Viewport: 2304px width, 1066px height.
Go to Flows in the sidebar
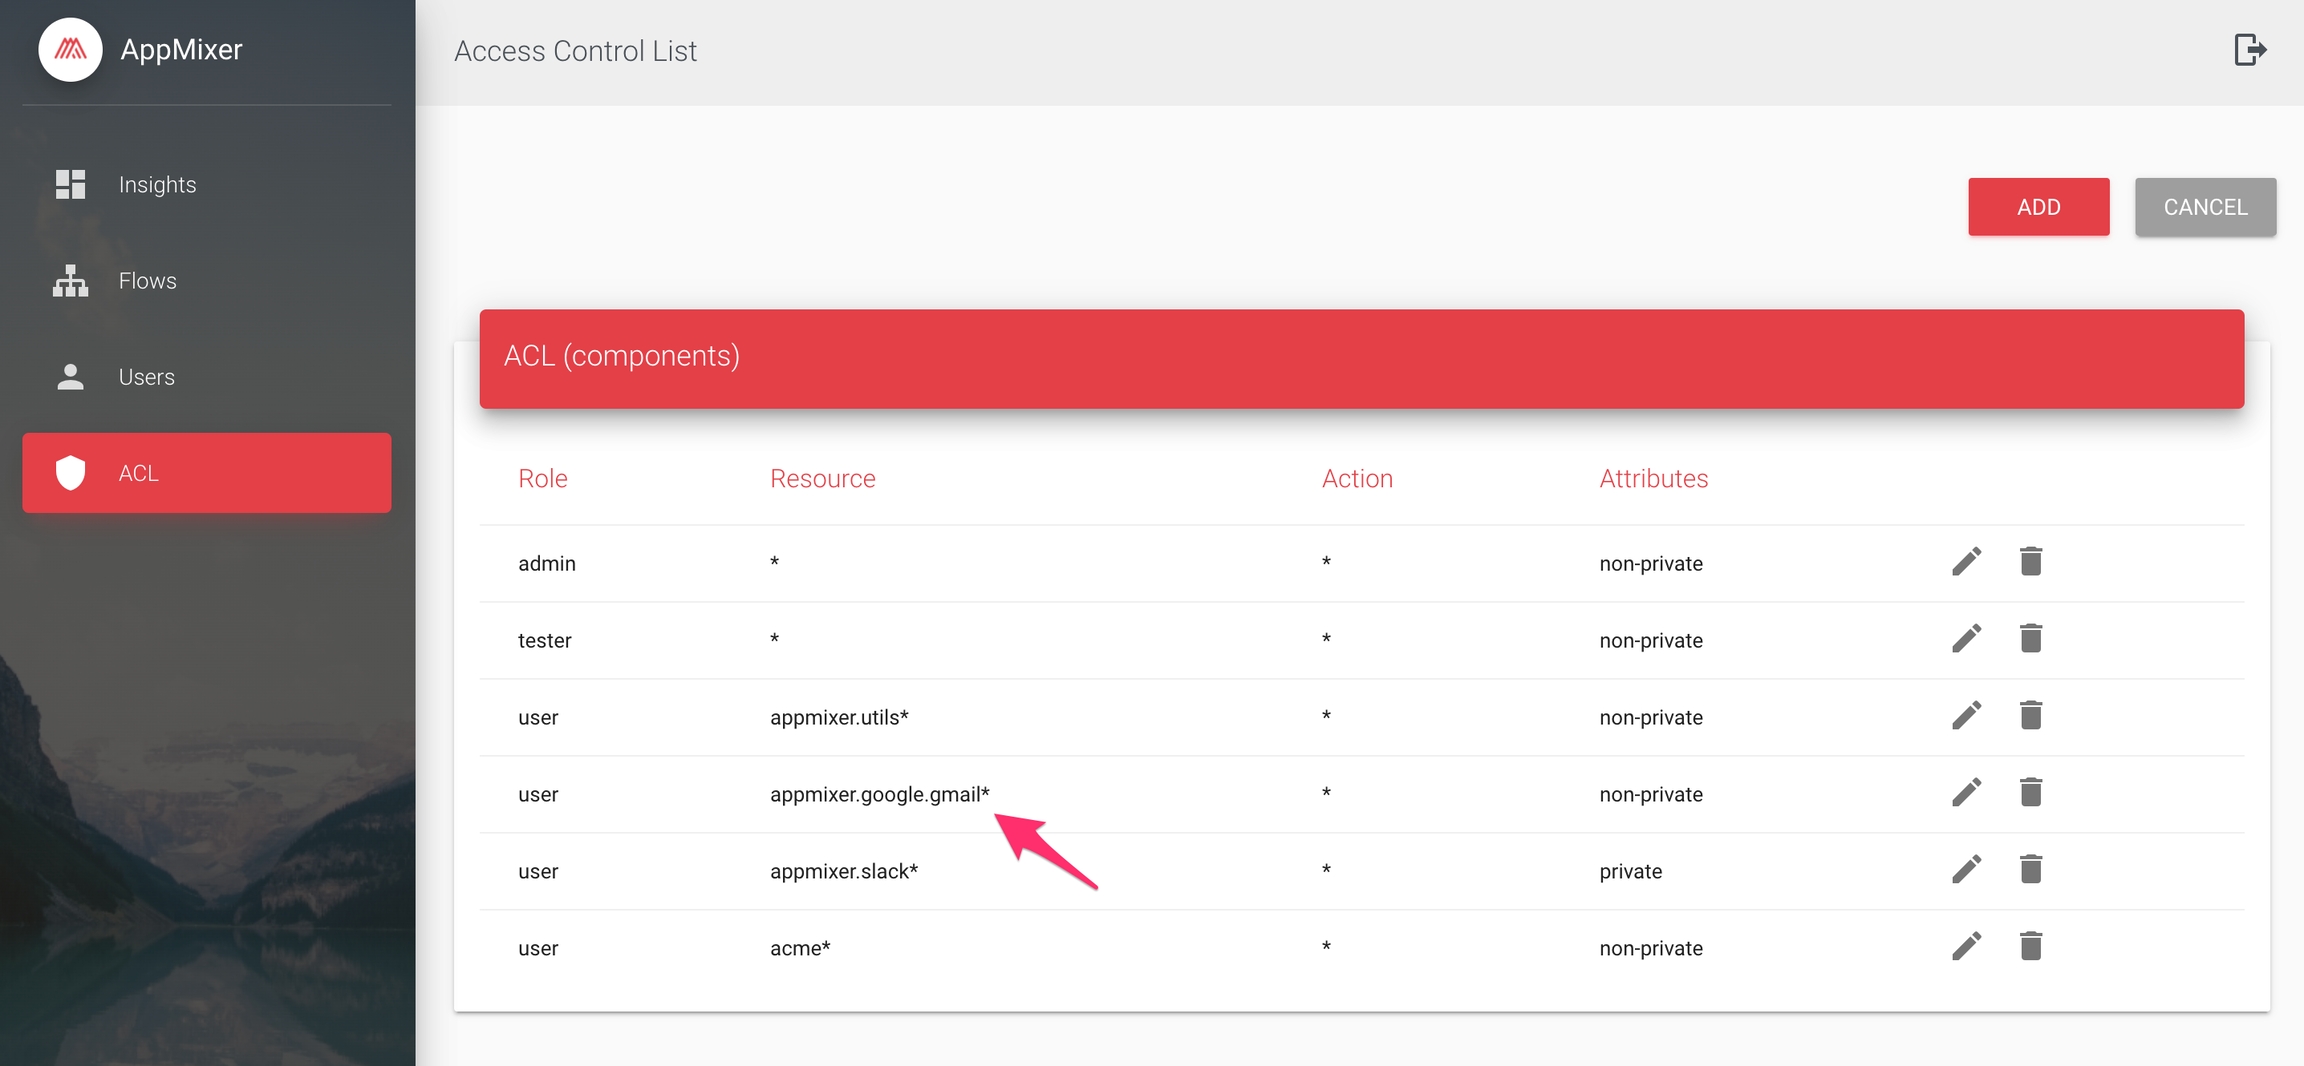[147, 281]
